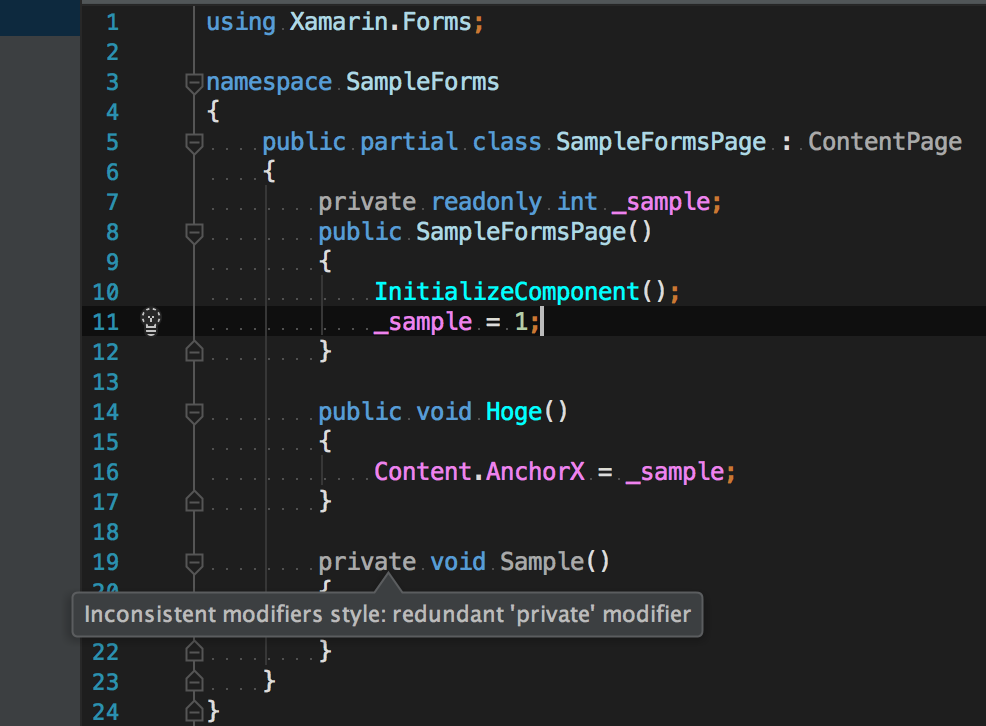Click 'readonly' keyword on line 7

coord(486,202)
